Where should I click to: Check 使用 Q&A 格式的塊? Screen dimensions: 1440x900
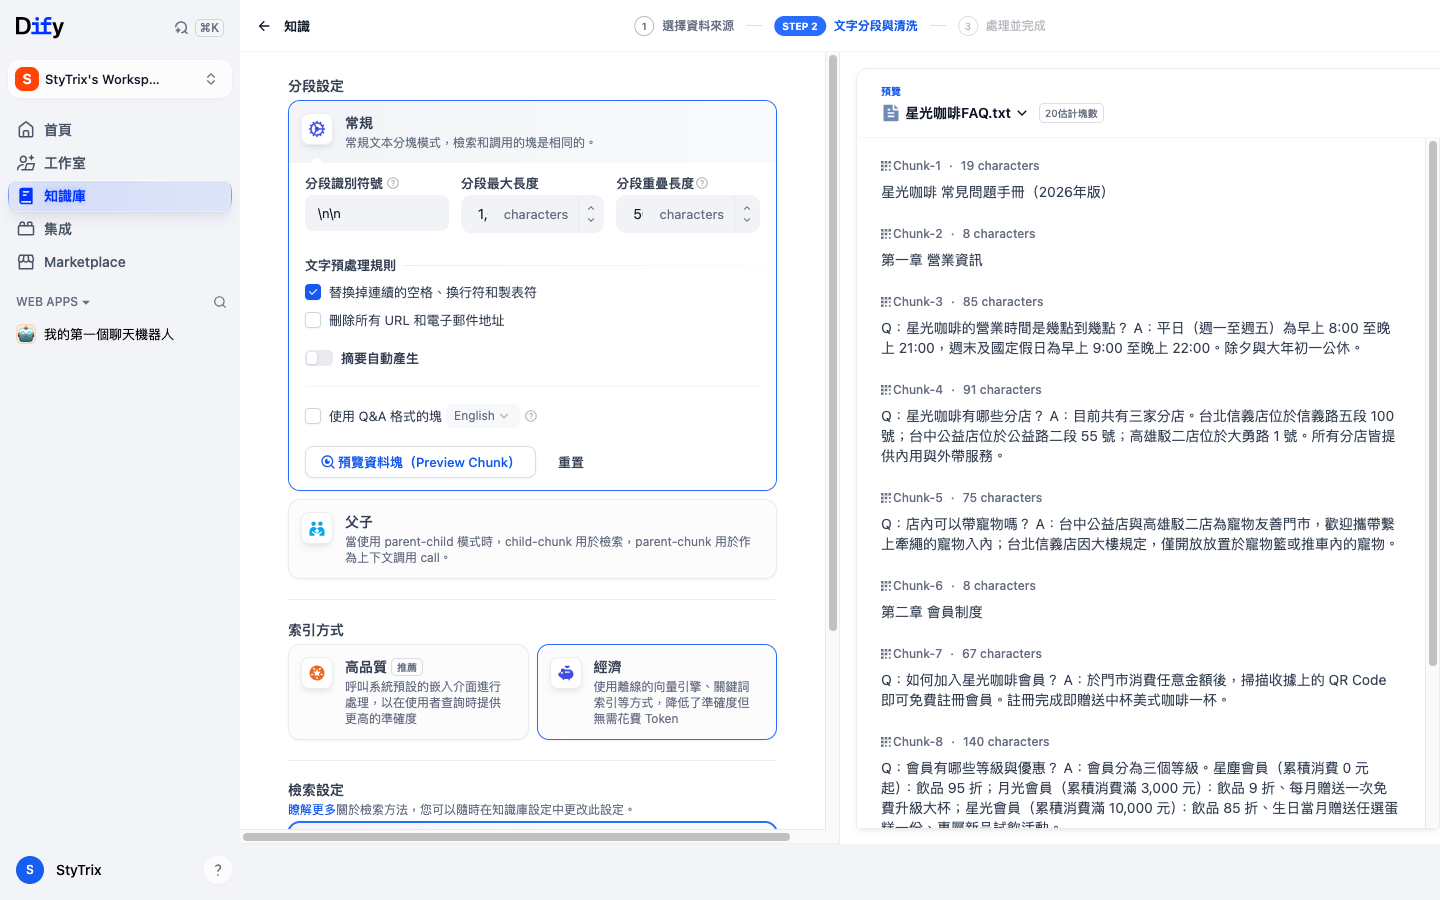(x=313, y=416)
